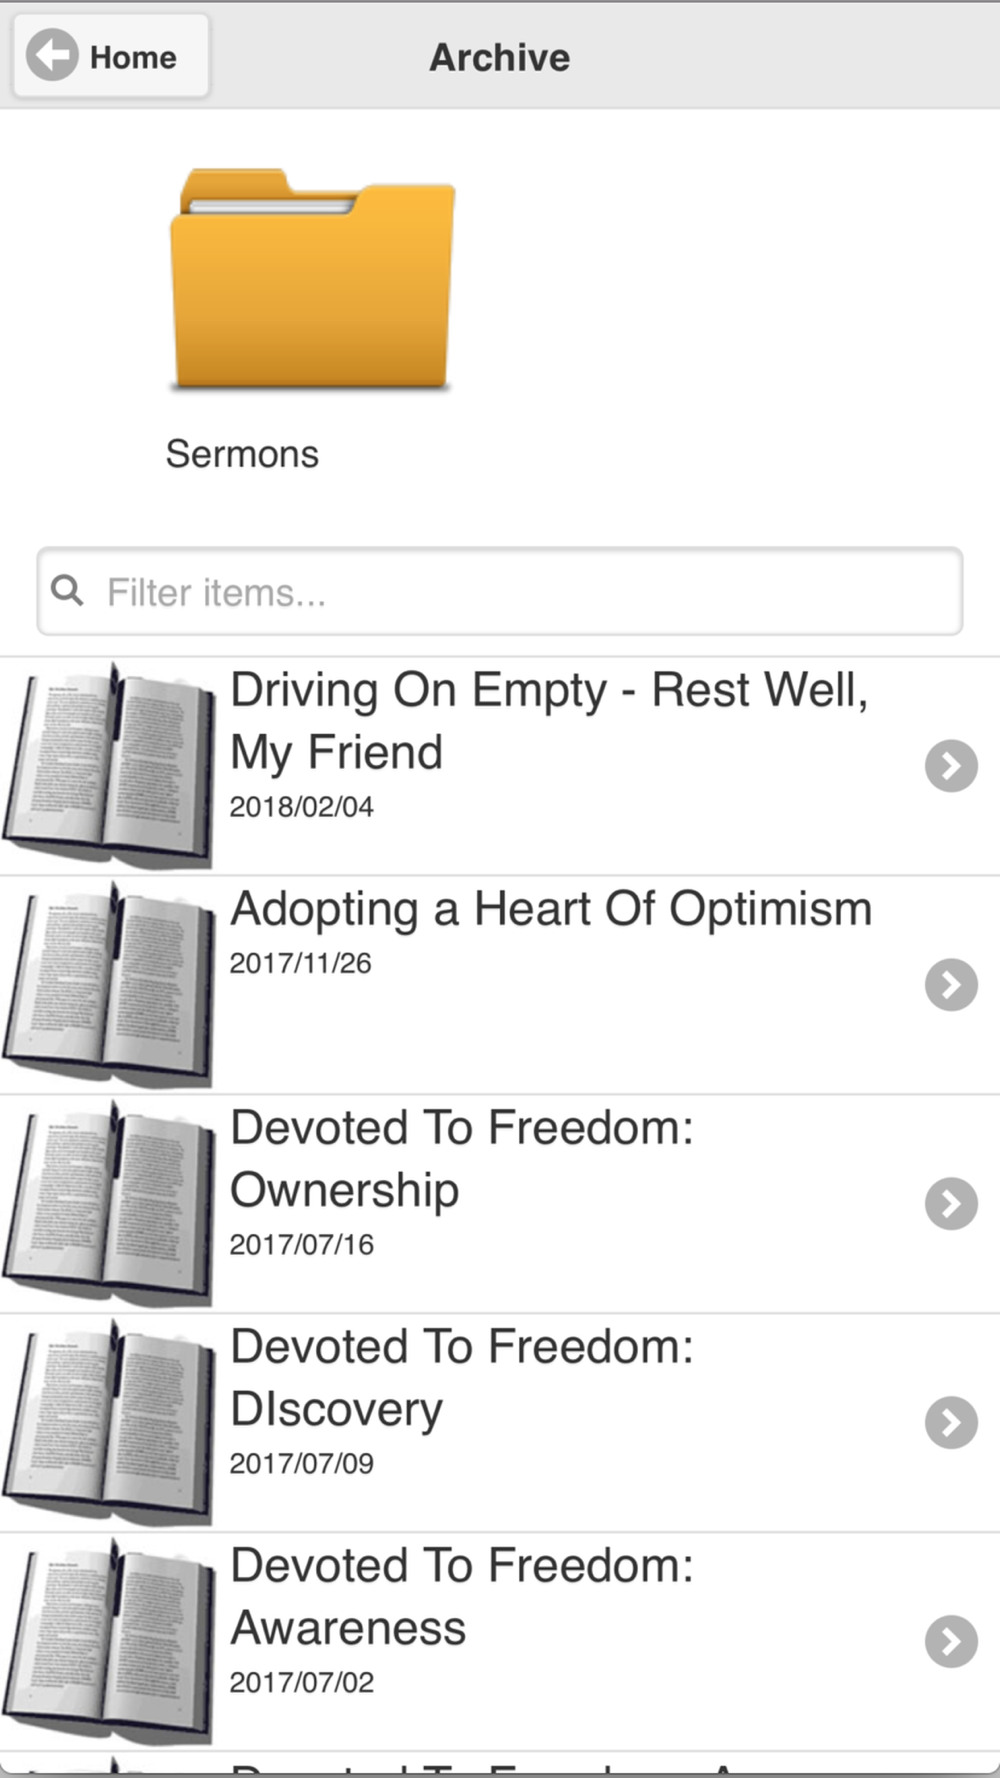
Task: Open the DIscovery sermon's chevron arrow
Action: coord(951,1423)
